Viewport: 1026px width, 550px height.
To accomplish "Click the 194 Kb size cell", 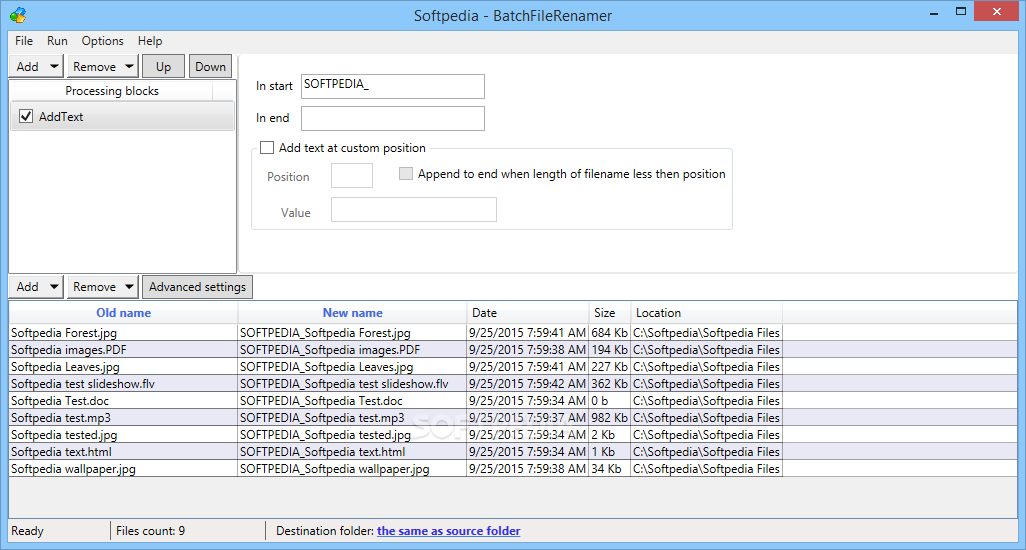I will pyautogui.click(x=609, y=350).
